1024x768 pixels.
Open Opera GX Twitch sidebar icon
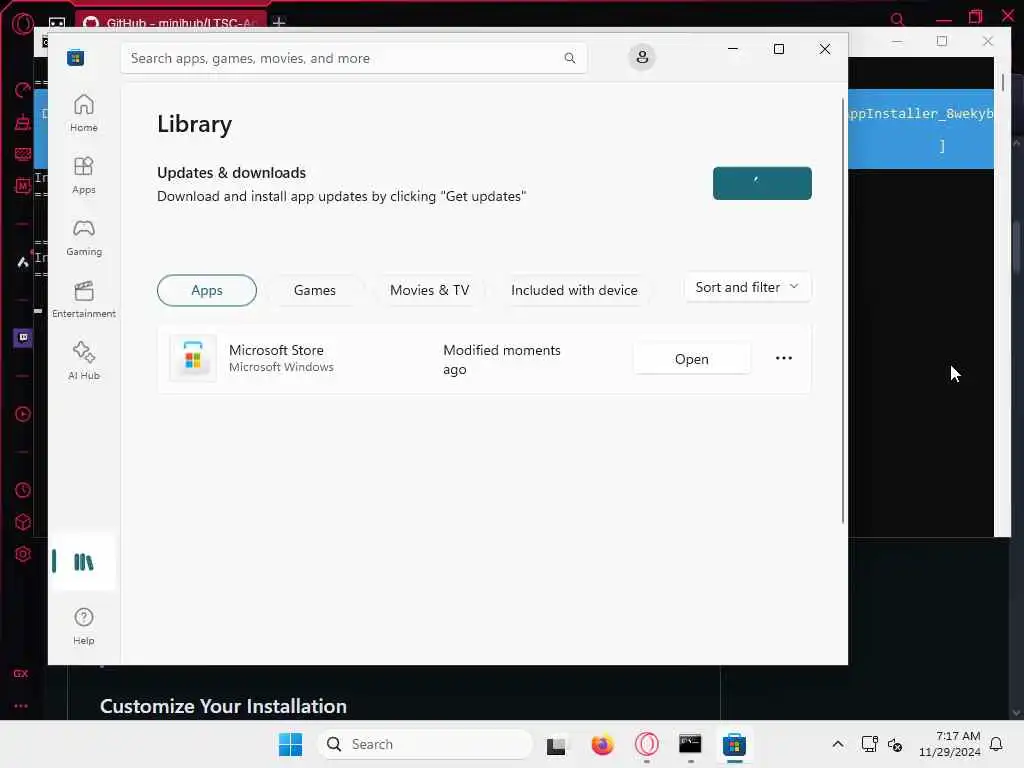click(x=23, y=338)
